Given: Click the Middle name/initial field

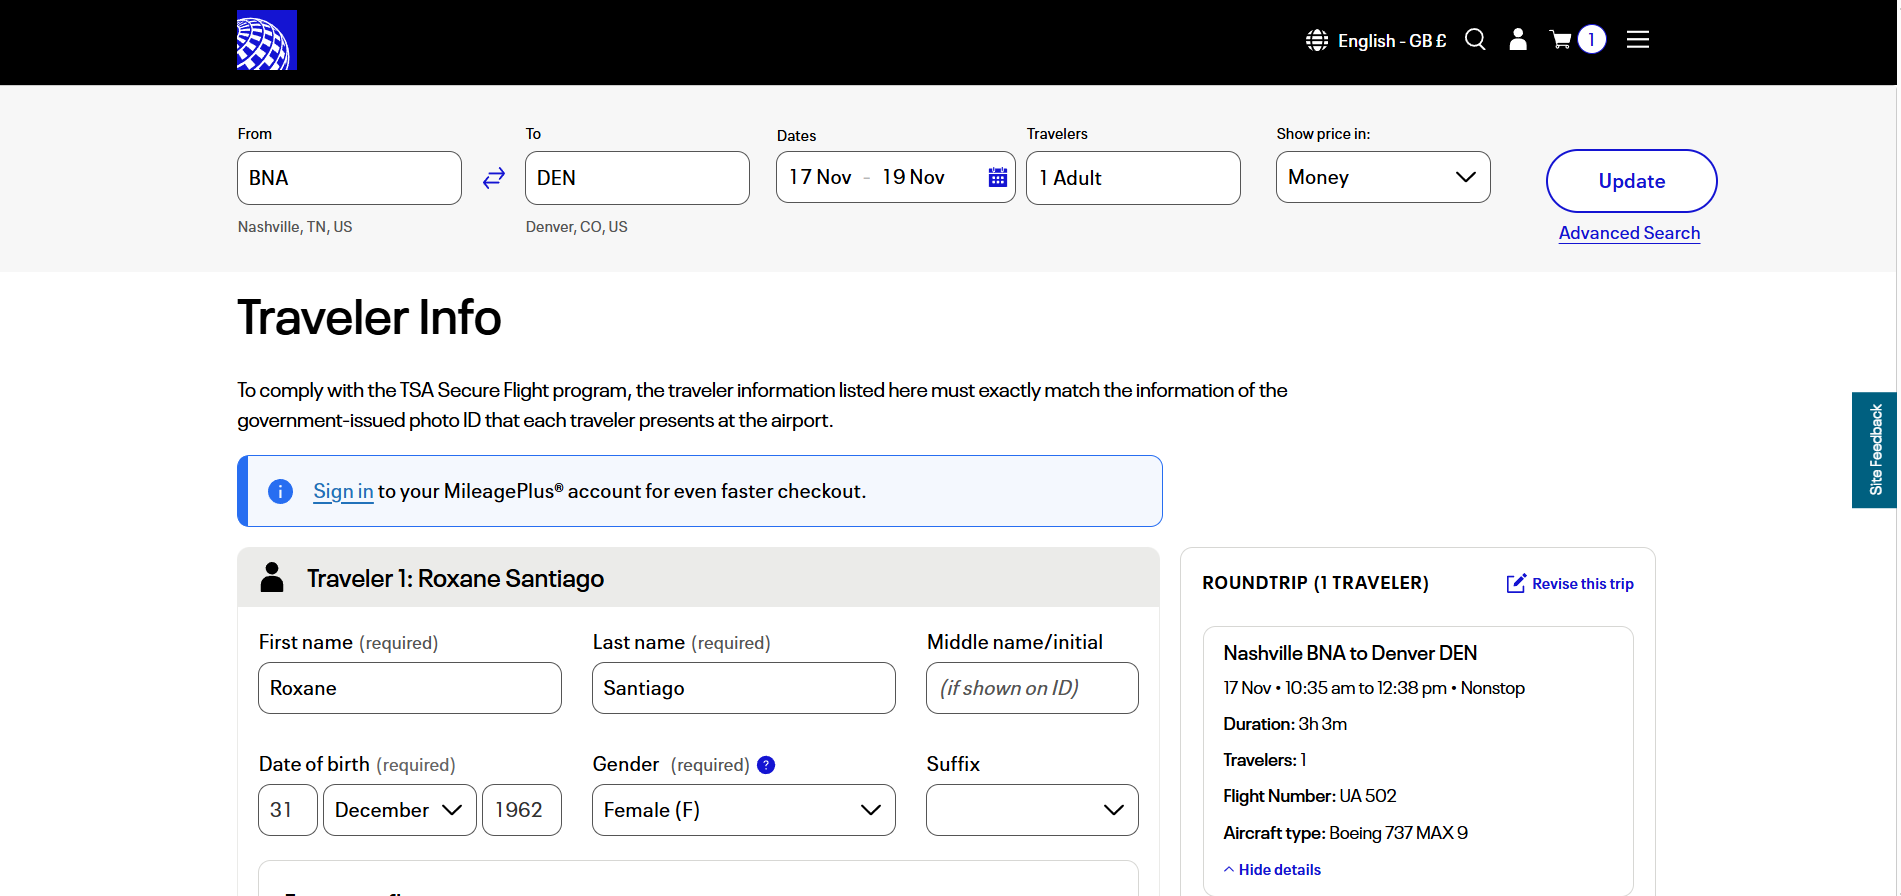Looking at the screenshot, I should [x=1031, y=688].
